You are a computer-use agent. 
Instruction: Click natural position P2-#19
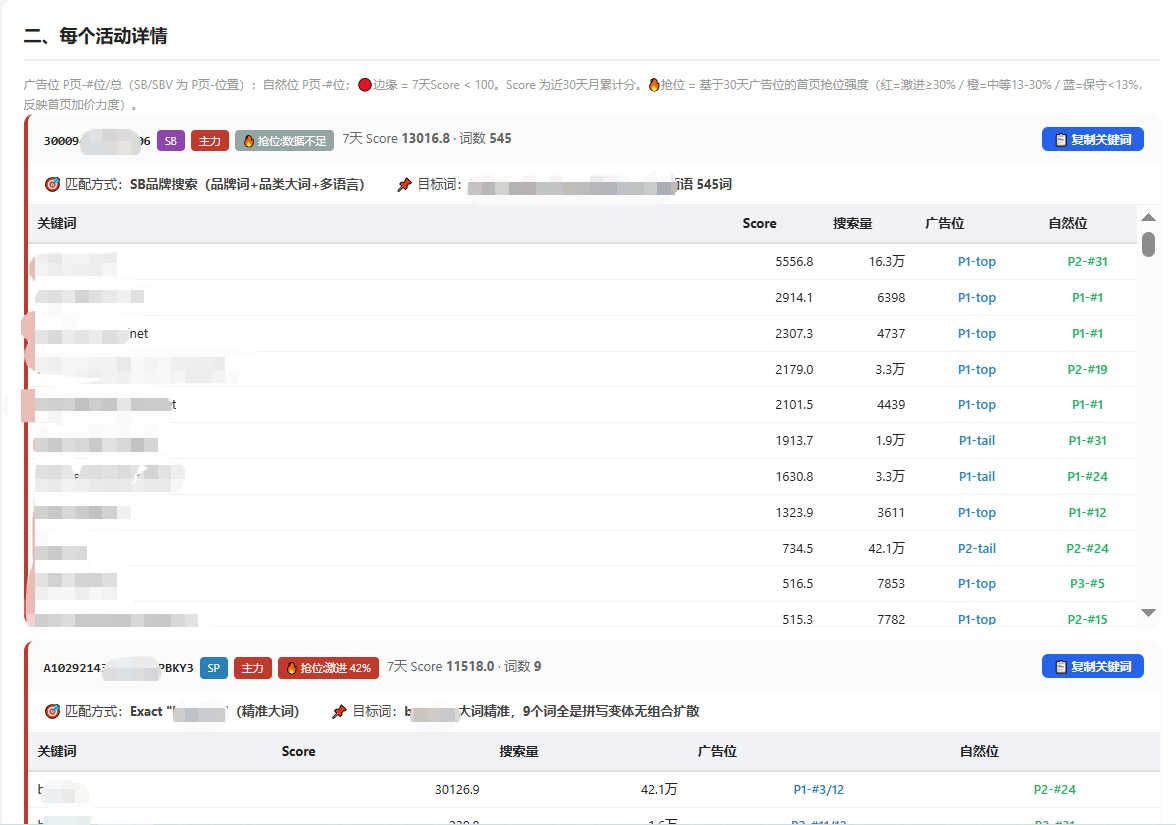coord(1088,370)
